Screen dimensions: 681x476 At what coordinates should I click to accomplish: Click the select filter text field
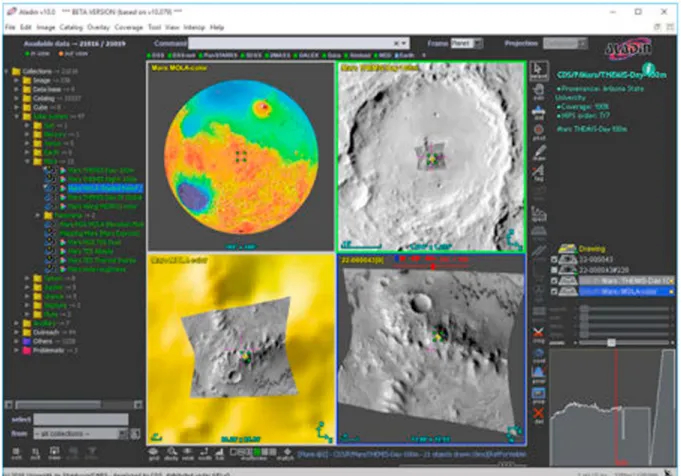[81, 419]
